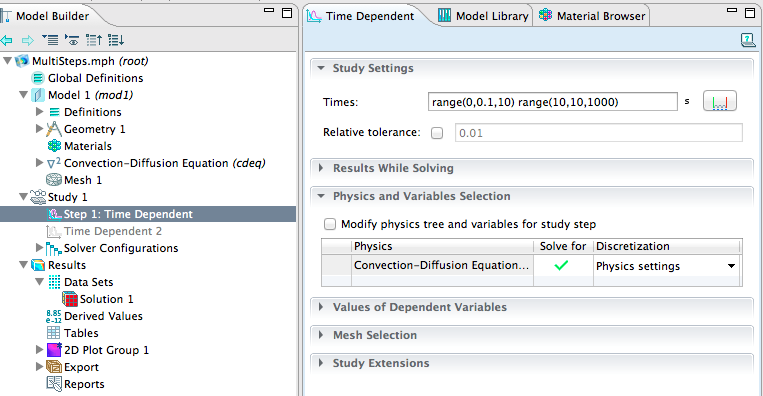Toggle the Solve for green checkmark
Image resolution: width=763 pixels, height=396 pixels.
pos(561,266)
